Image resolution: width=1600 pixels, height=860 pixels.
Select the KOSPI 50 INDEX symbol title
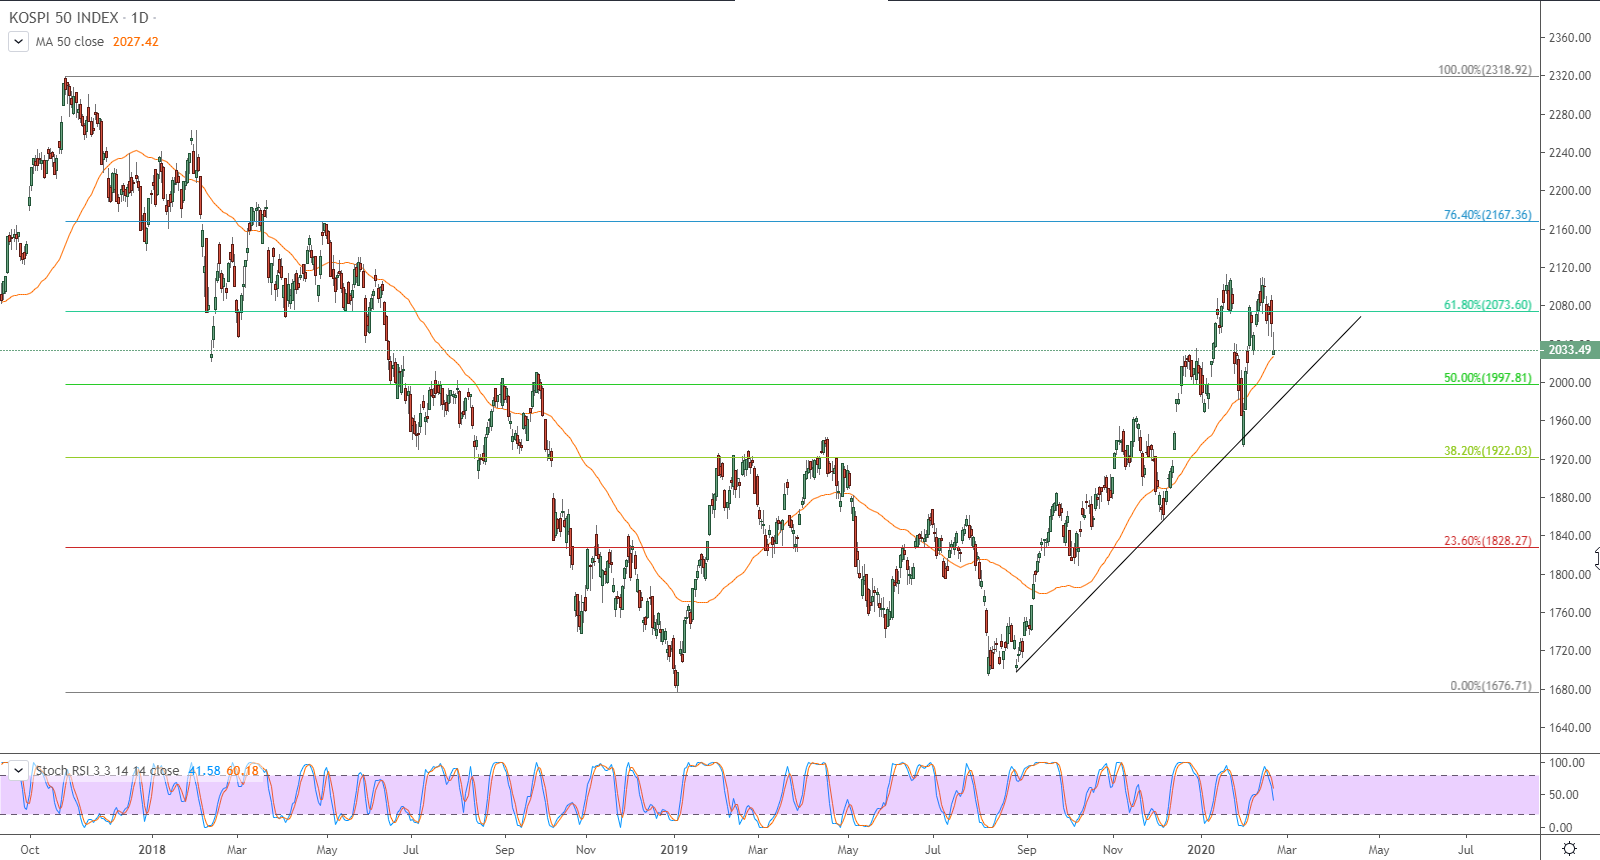click(64, 18)
